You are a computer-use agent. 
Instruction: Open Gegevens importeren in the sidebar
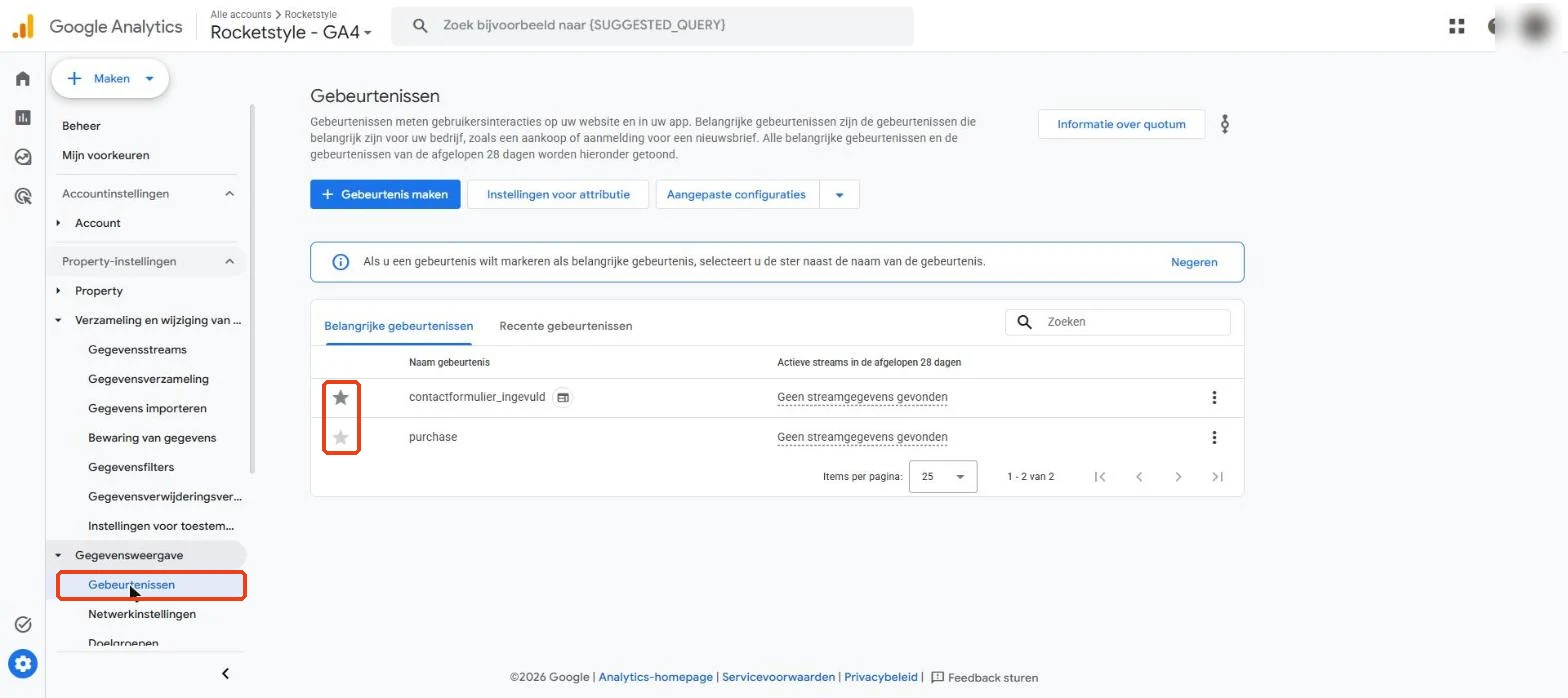(147, 408)
